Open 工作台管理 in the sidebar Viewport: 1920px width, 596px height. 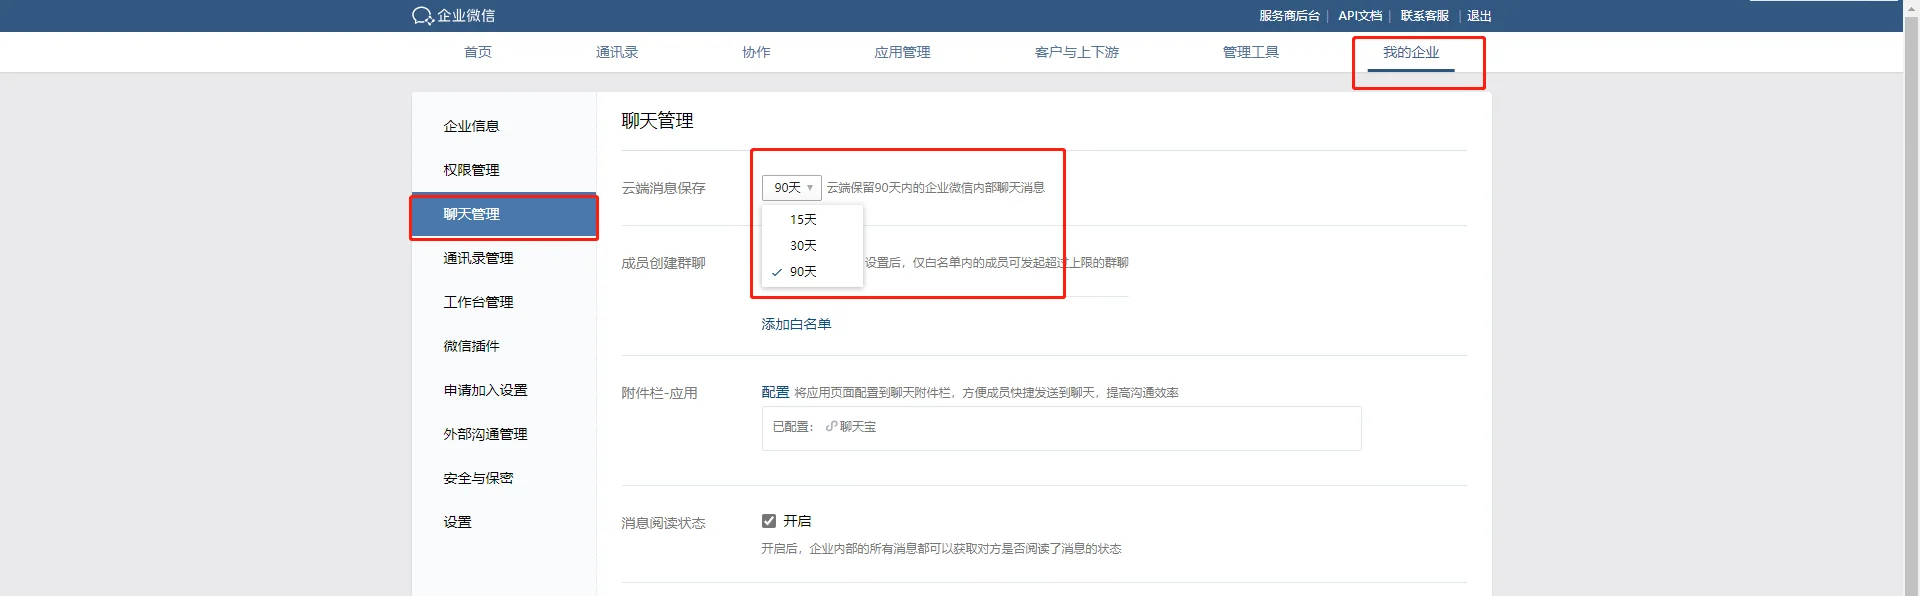click(504, 302)
